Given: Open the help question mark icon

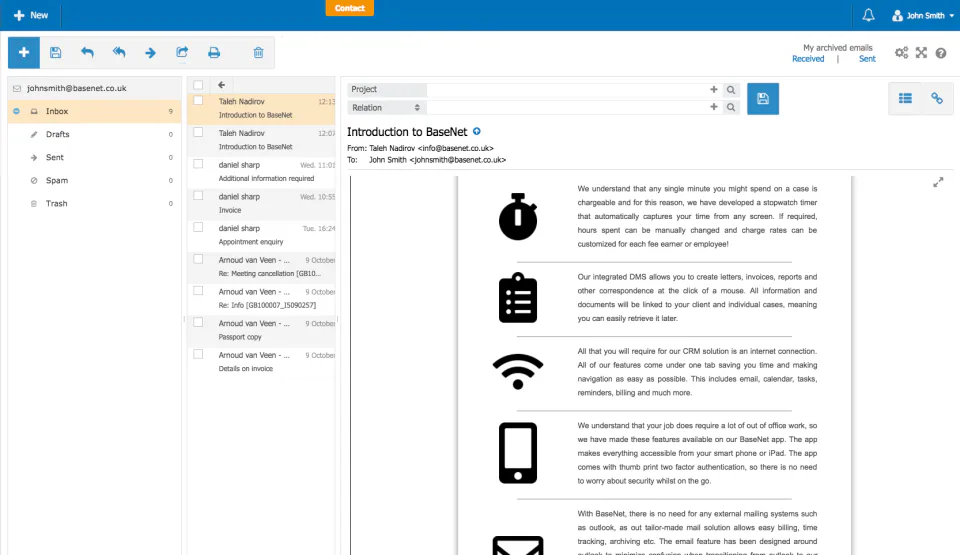Looking at the screenshot, I should (x=941, y=53).
